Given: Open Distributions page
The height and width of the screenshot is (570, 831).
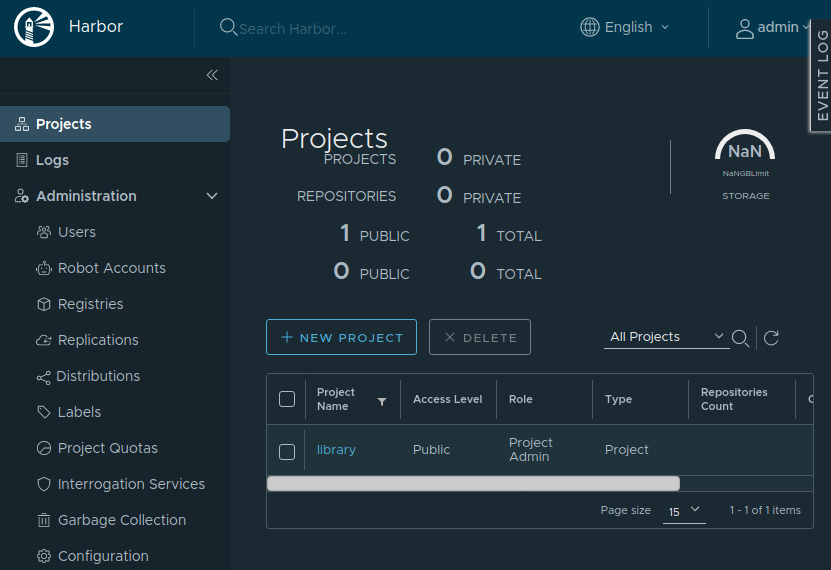Looking at the screenshot, I should 98,376.
